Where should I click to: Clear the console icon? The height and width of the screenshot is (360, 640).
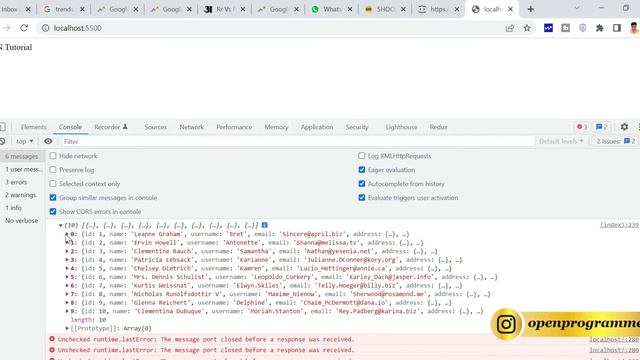pos(2,141)
